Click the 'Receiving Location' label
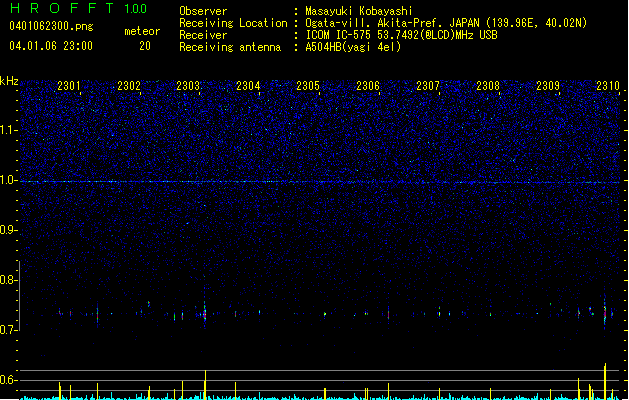 pos(233,23)
